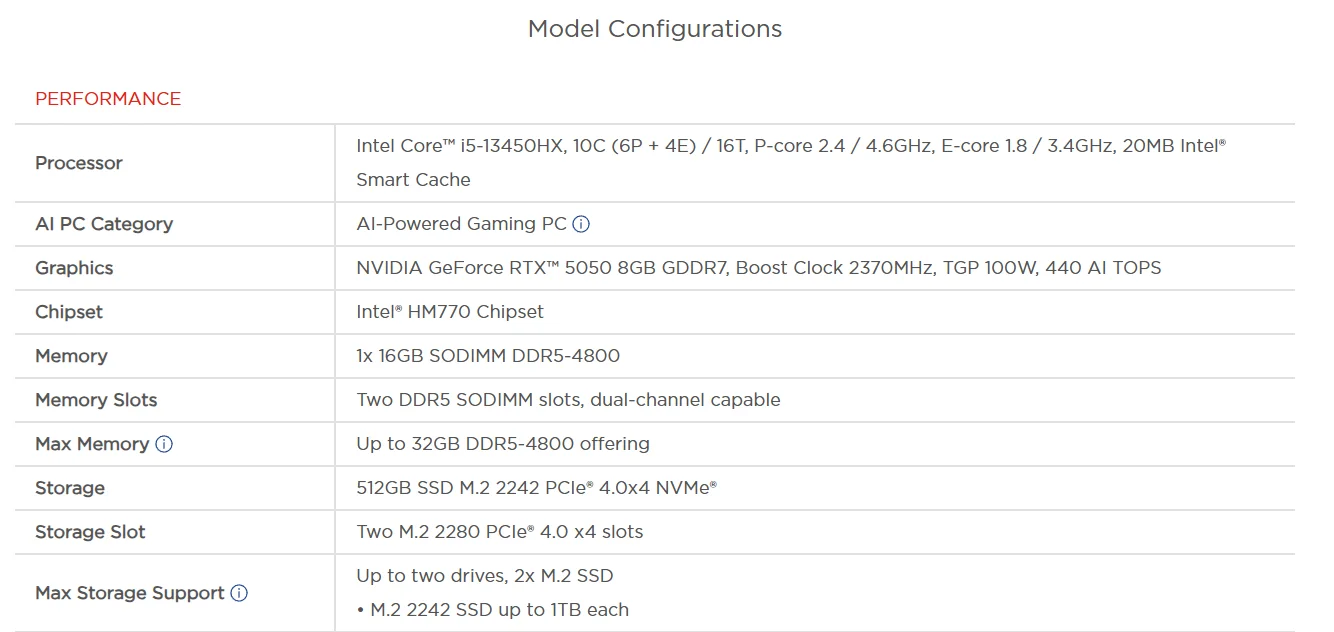Screen dimensions: 1334x632
Task: Click the Model Configurations title
Action: tap(655, 29)
